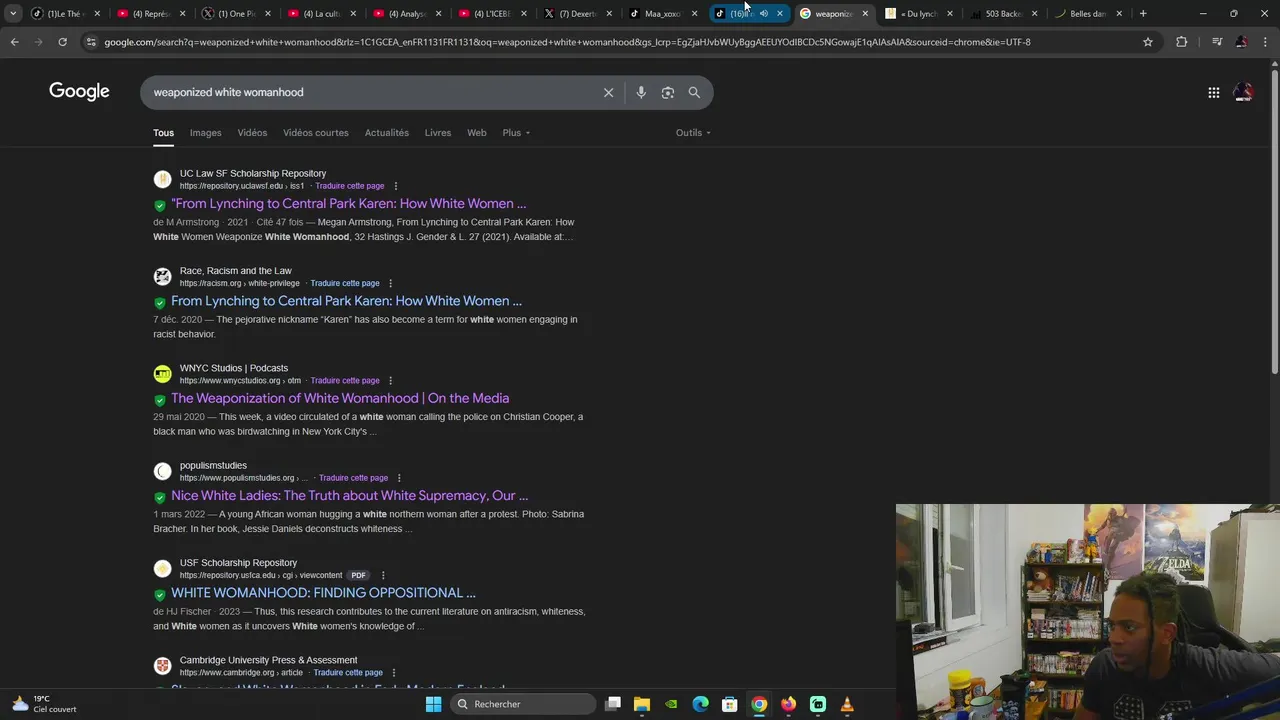The height and width of the screenshot is (720, 1280).
Task: Switch to the Livres filter tab
Action: [x=438, y=133]
